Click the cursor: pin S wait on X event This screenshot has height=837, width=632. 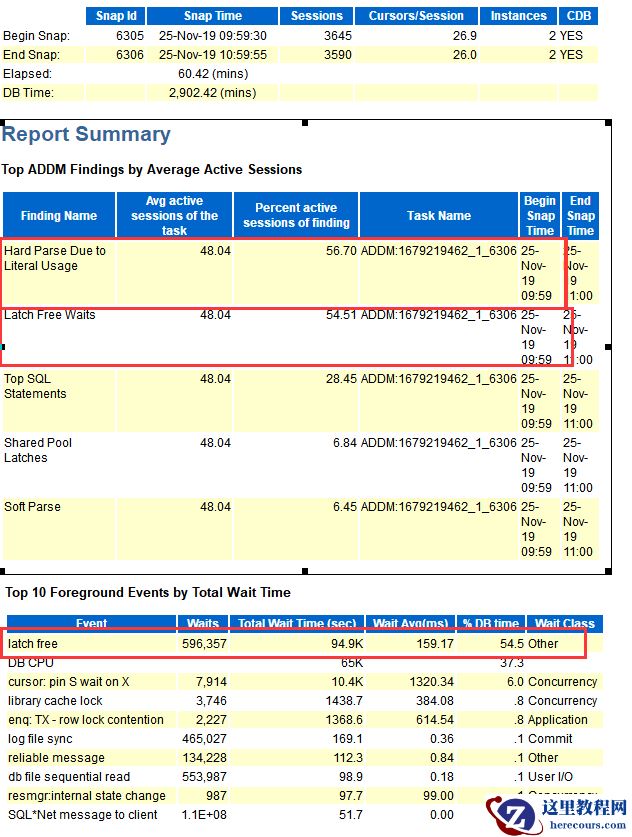click(70, 682)
